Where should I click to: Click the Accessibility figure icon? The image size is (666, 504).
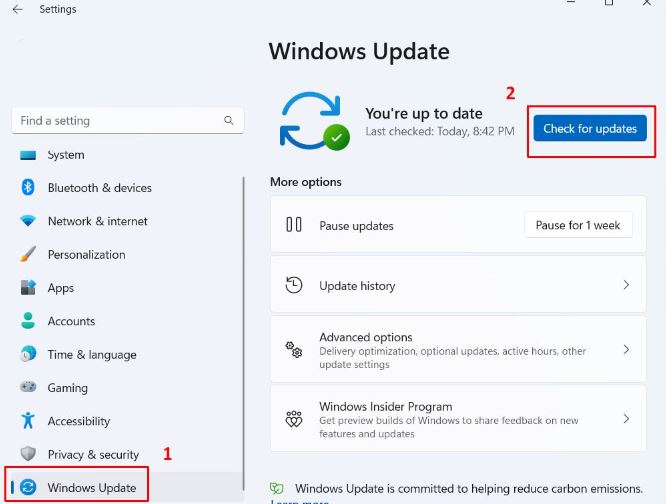28,420
